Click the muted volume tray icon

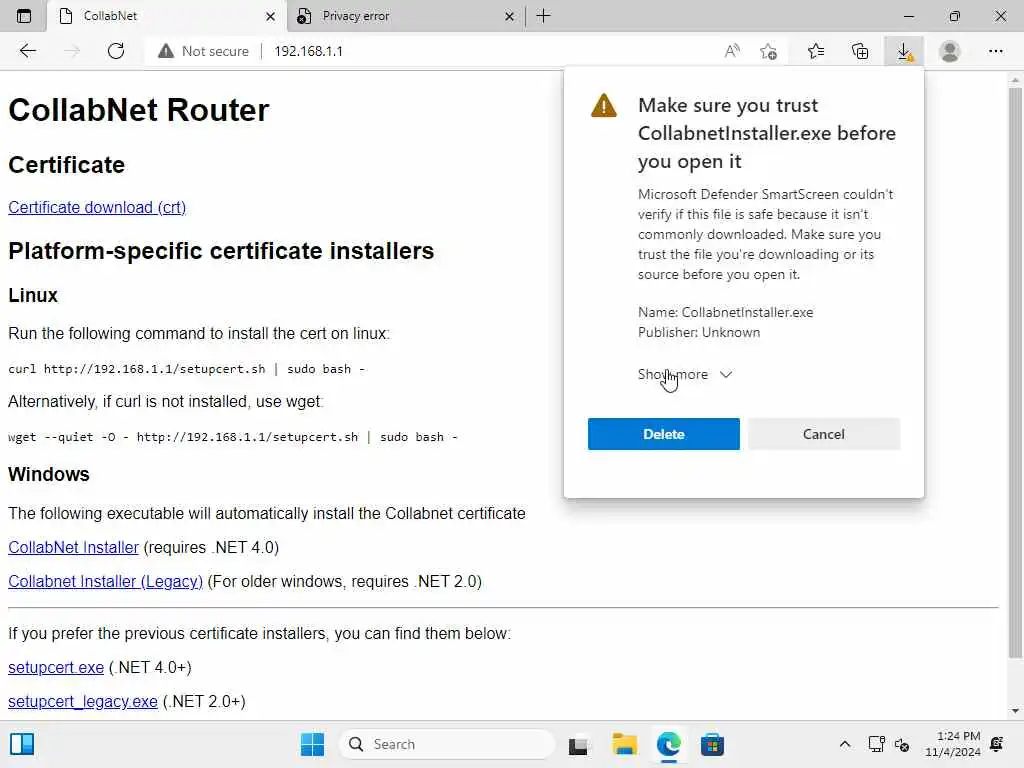903,744
